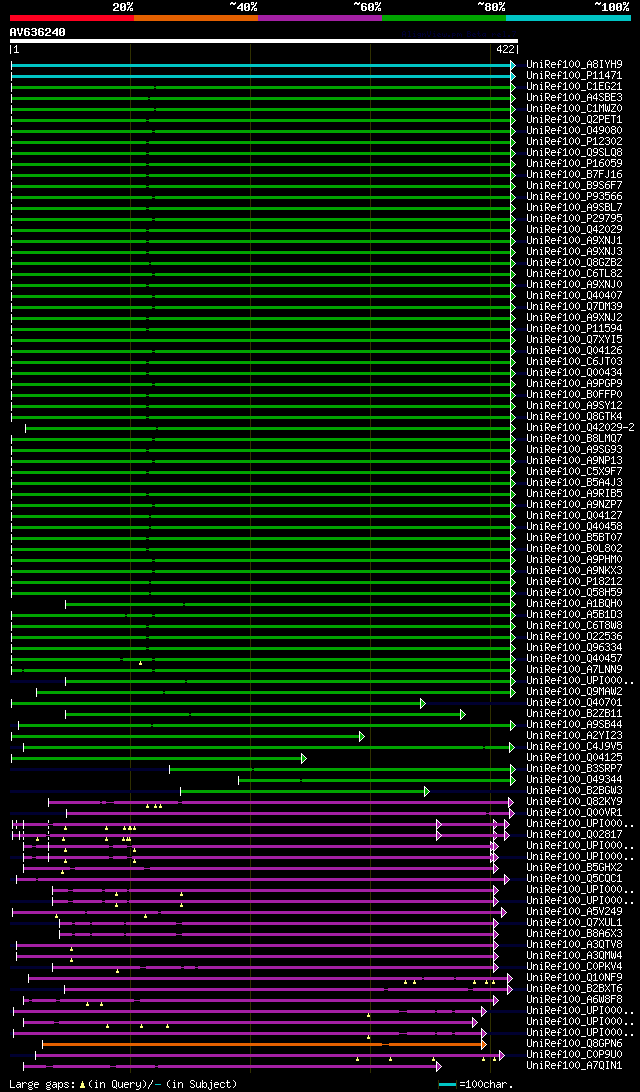Click the UniRef100_A9SY12 label
This screenshot has height=1092, width=640.
(575, 405)
